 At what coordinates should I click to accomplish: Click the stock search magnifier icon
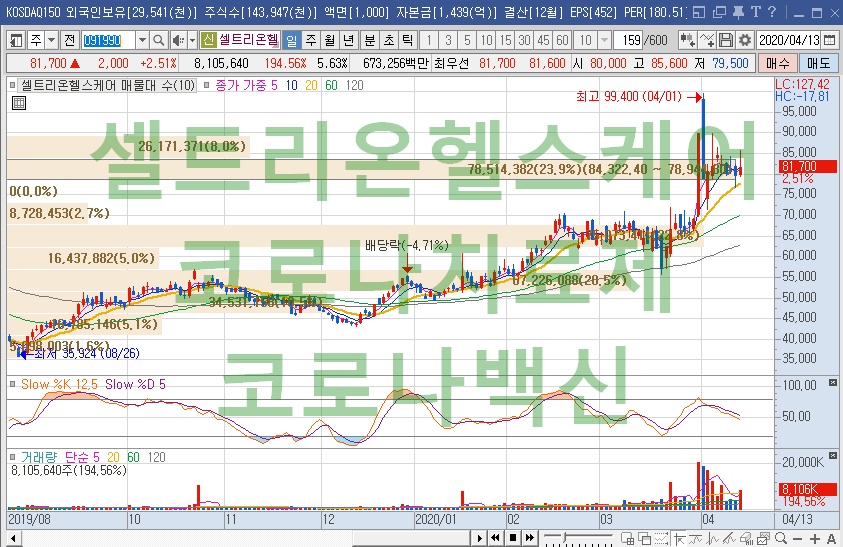point(158,40)
